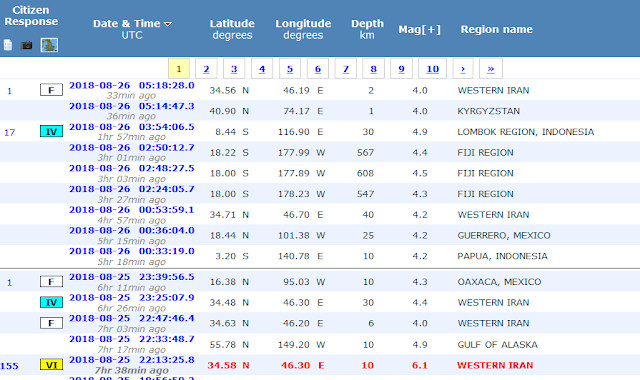Open earthquake 2018-08-26 05:14:47.3 Kyrgyzstan link
The image size is (640, 380).
[131, 106]
